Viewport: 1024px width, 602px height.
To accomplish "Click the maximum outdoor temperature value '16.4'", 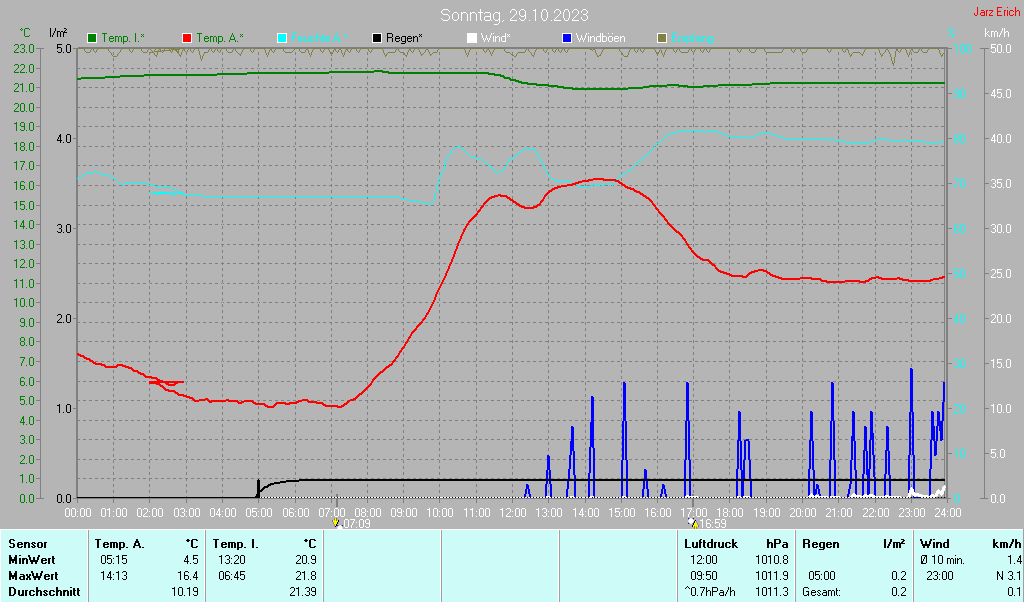I will click(188, 577).
